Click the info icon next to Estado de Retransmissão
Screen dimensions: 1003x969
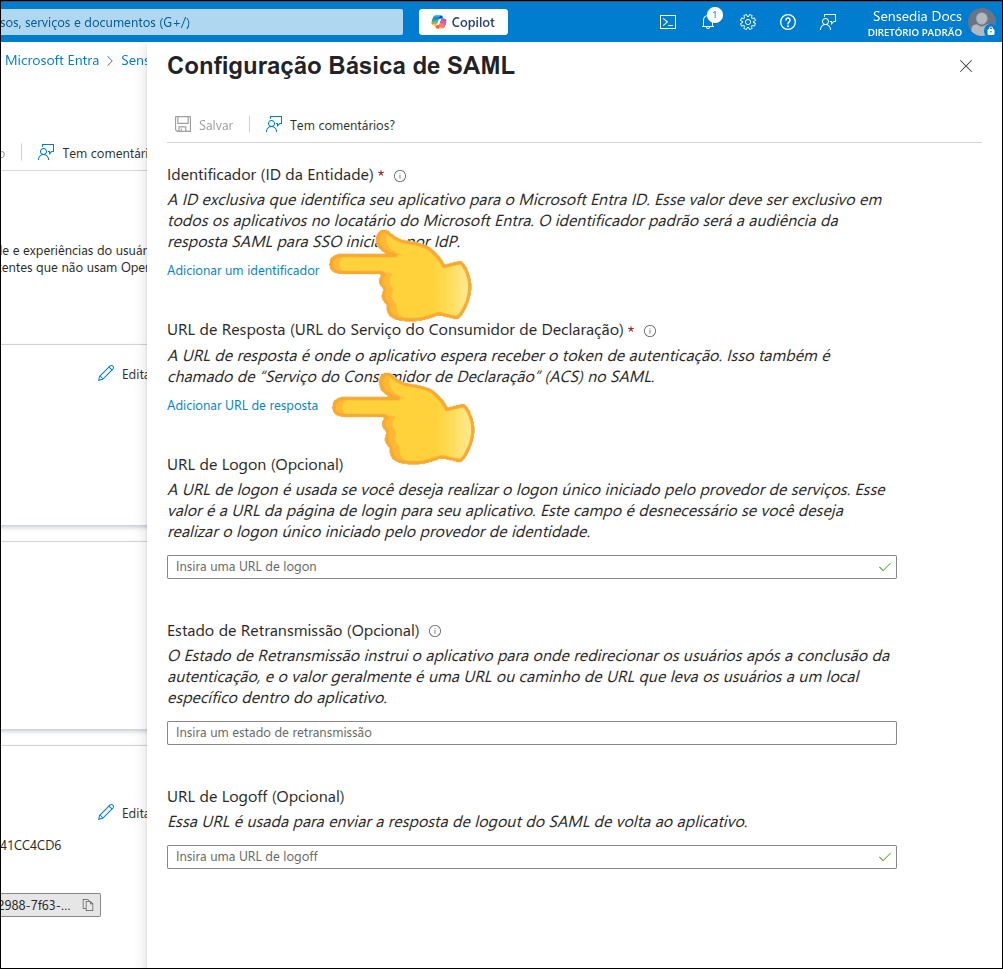(433, 630)
